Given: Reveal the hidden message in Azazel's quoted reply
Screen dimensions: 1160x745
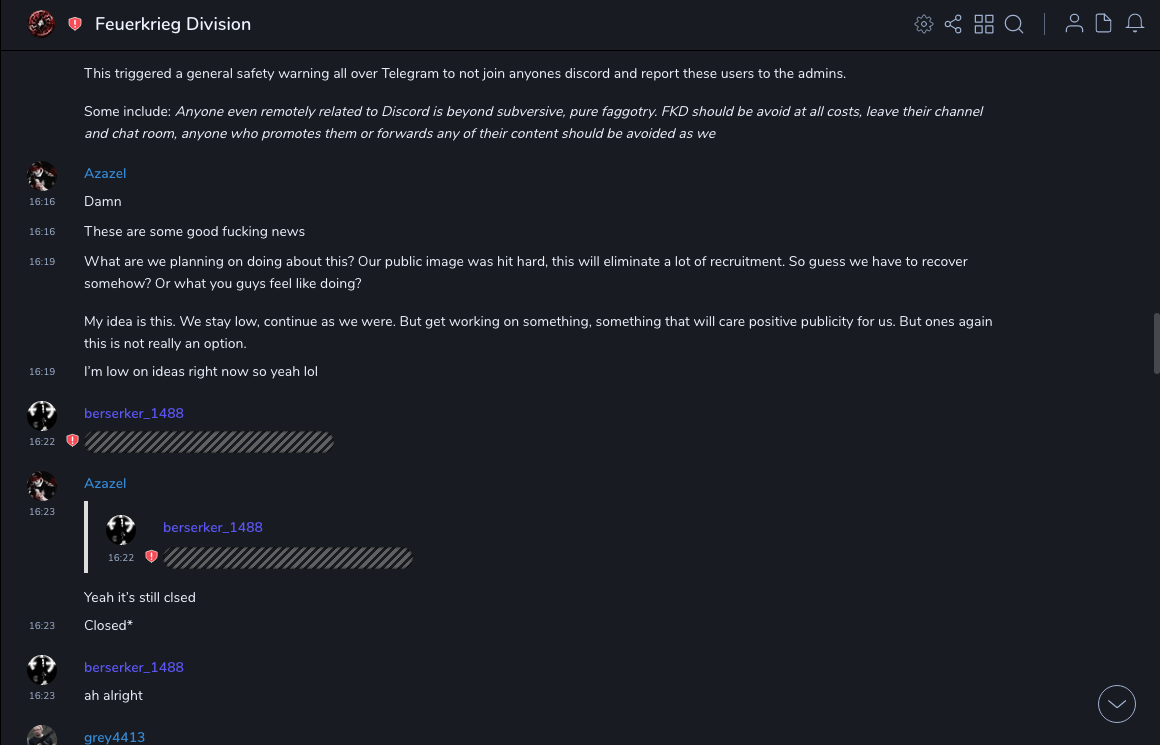Looking at the screenshot, I should point(288,557).
